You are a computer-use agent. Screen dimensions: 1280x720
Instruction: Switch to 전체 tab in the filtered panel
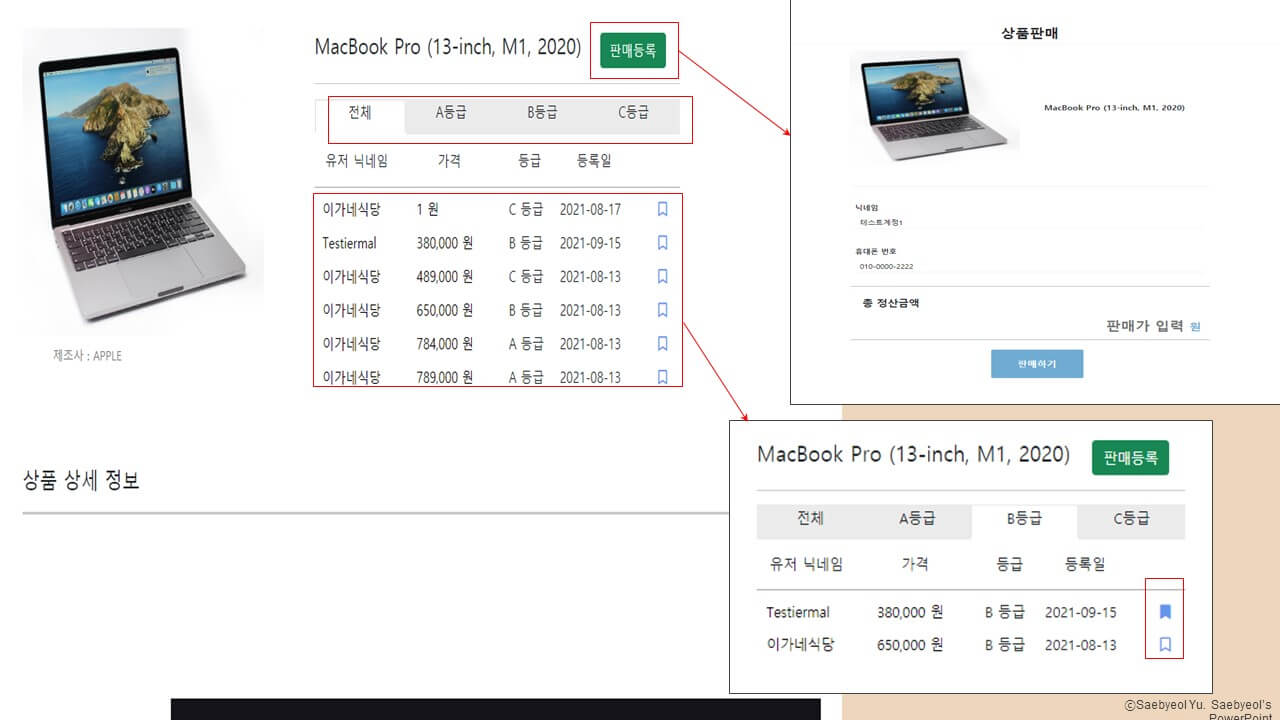click(x=810, y=519)
